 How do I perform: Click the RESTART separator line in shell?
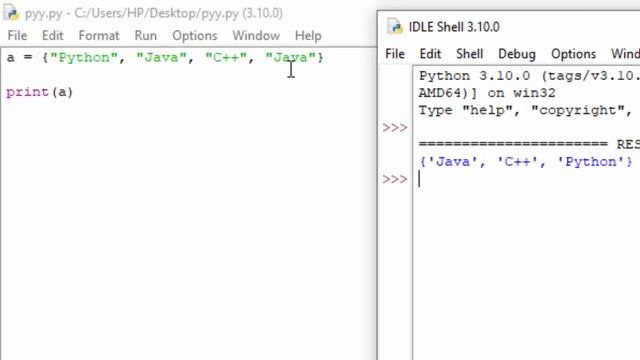pos(529,144)
